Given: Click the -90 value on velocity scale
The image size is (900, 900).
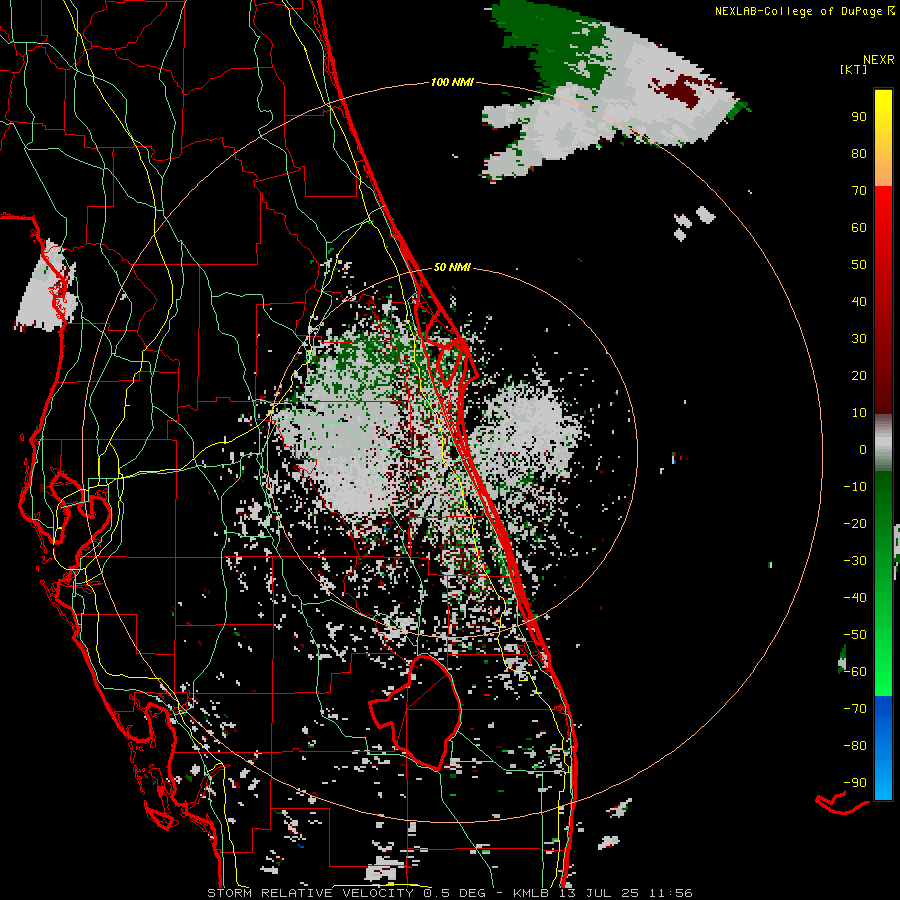Looking at the screenshot, I should pos(855,783).
